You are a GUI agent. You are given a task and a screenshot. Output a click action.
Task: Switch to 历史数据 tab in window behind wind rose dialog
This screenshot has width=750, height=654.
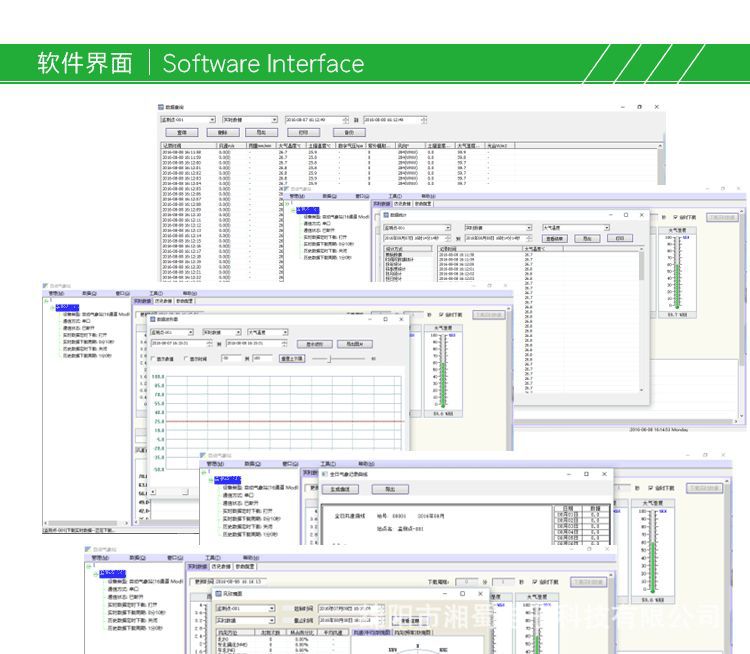(221, 566)
